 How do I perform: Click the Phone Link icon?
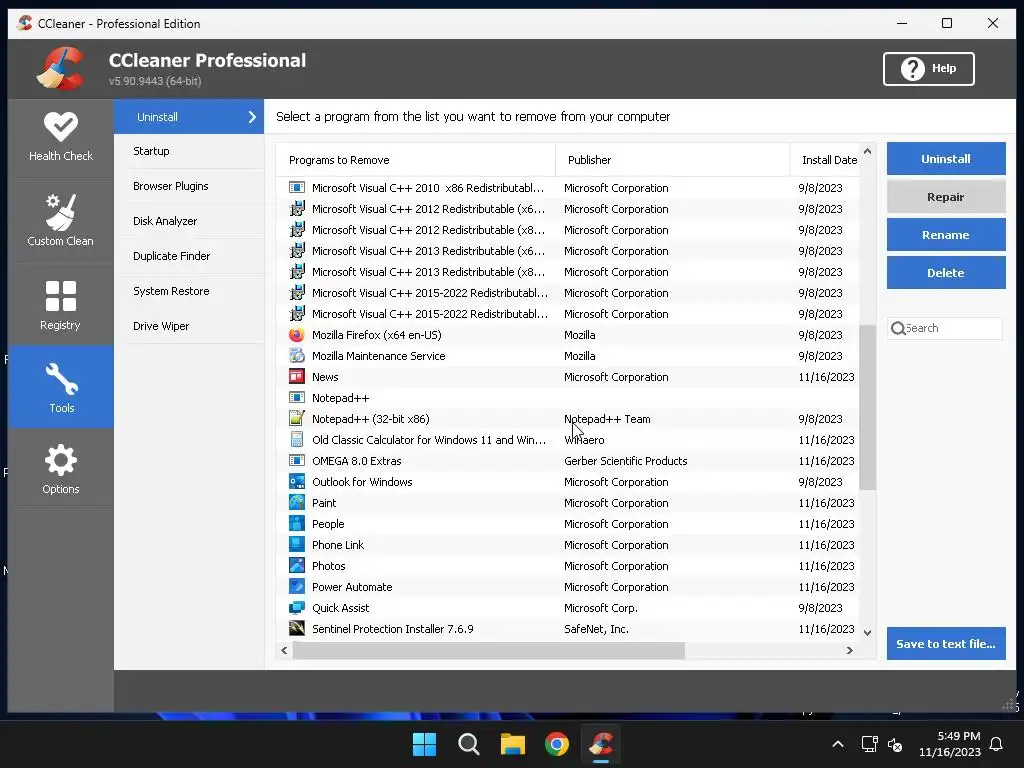[296, 545]
